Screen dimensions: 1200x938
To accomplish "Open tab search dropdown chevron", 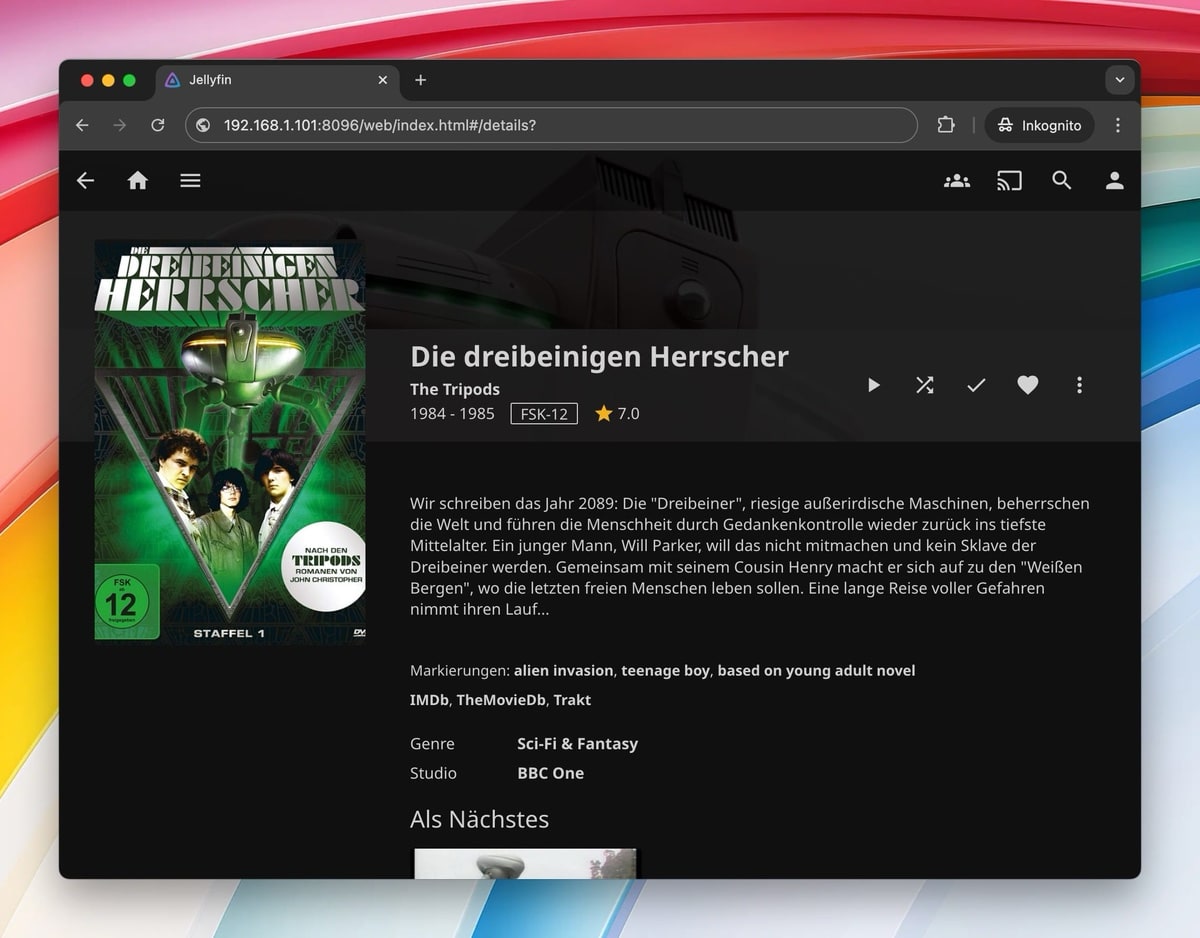I will [x=1120, y=80].
